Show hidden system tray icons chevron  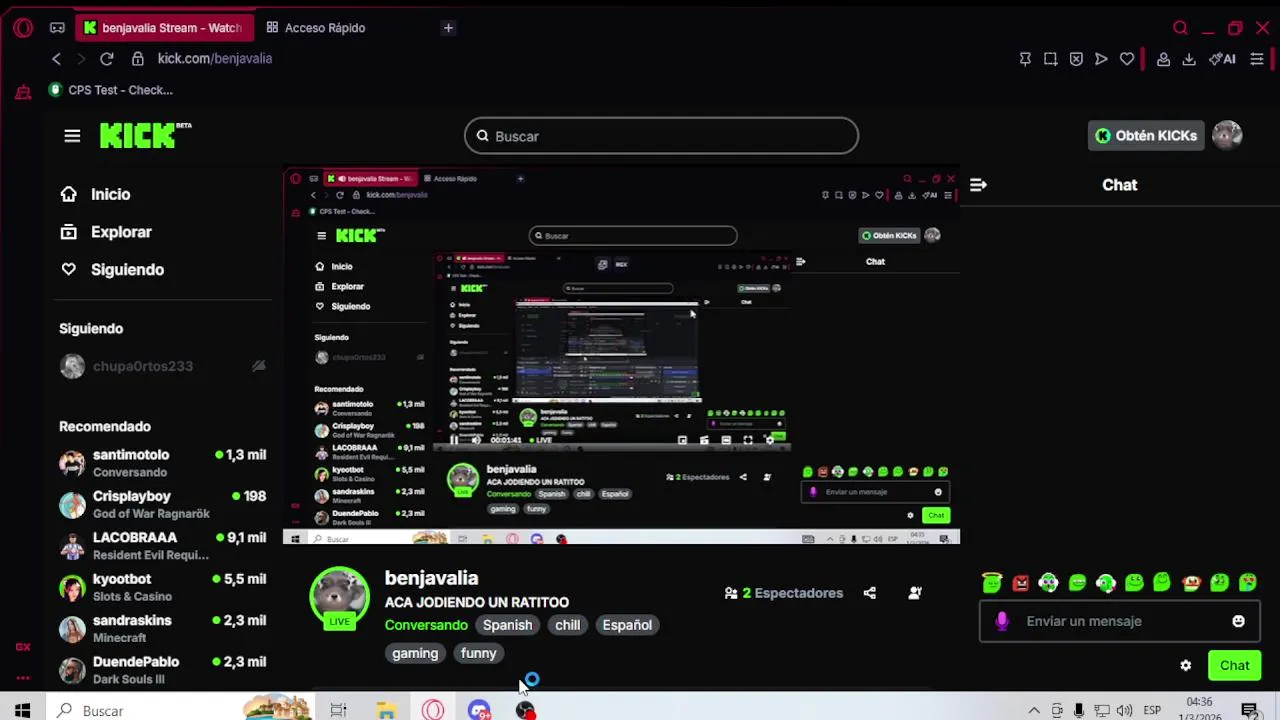[x=1034, y=711]
